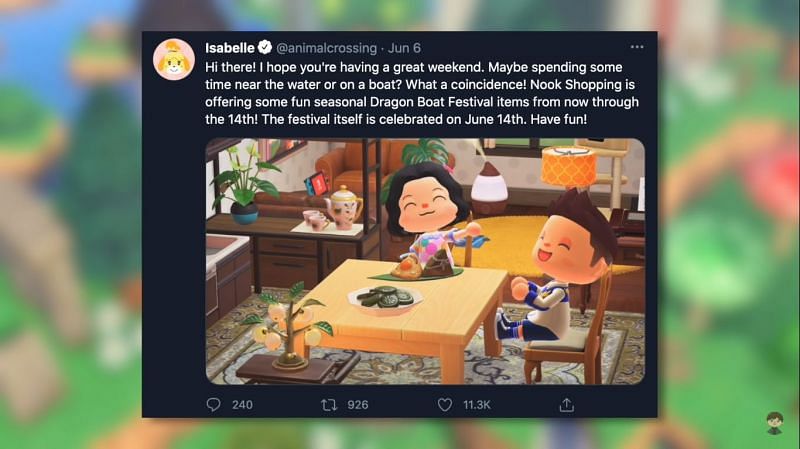Image resolution: width=800 pixels, height=449 pixels.
Task: Click the tweet body text
Action: 422,93
